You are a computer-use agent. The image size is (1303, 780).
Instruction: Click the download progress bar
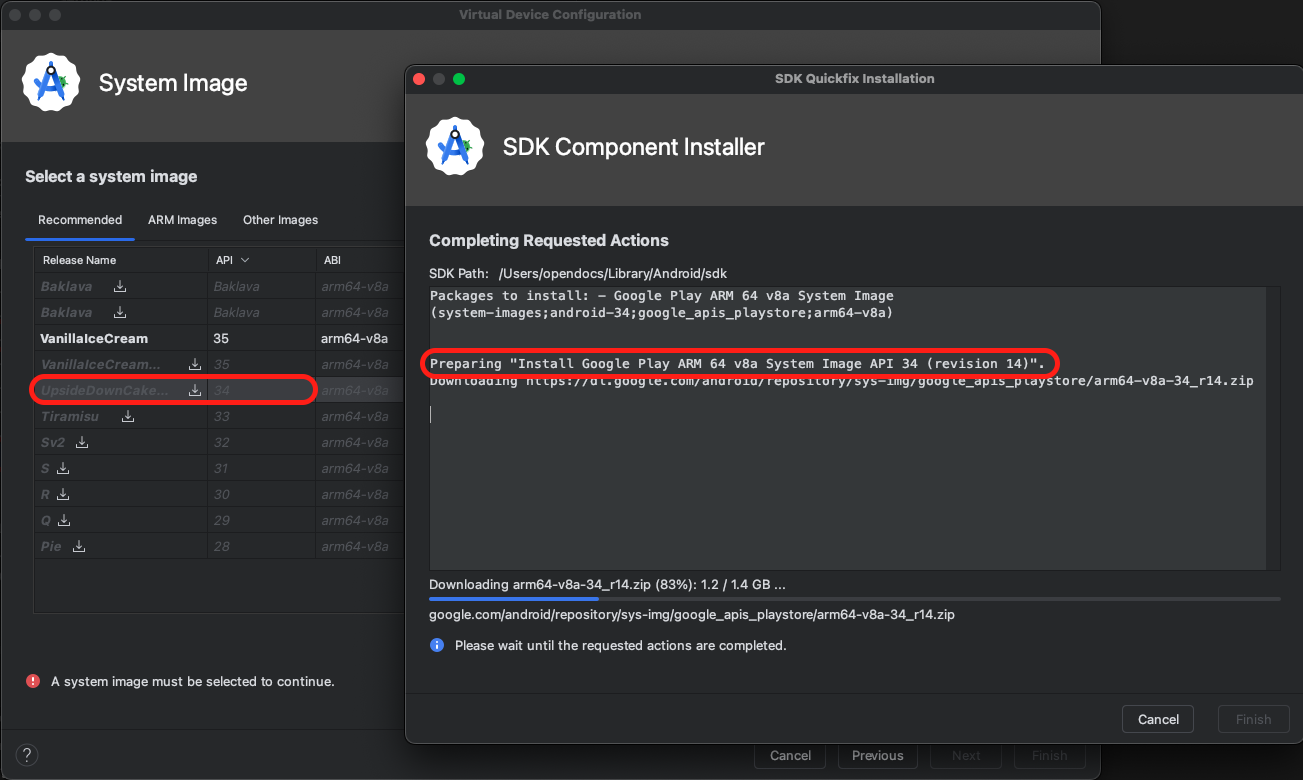[854, 599]
